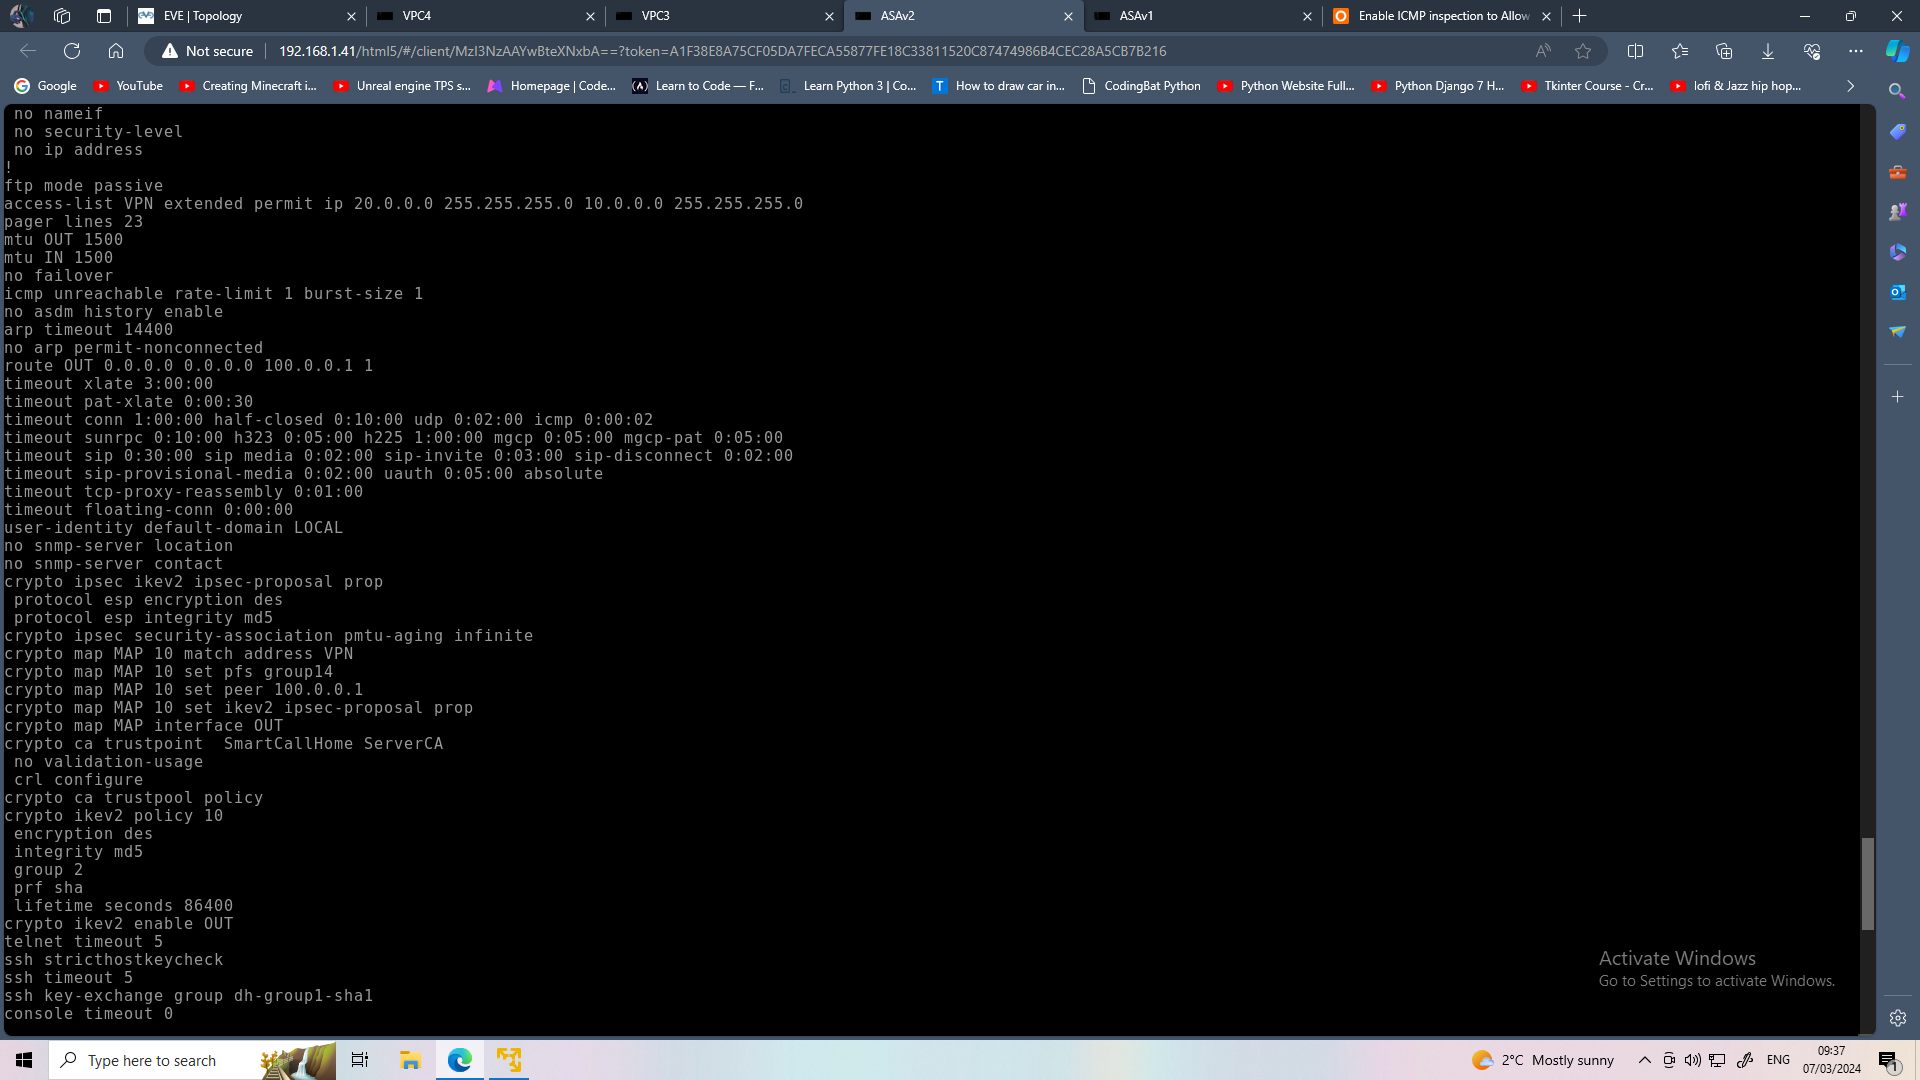Click the Home icon in toolbar

tap(116, 51)
